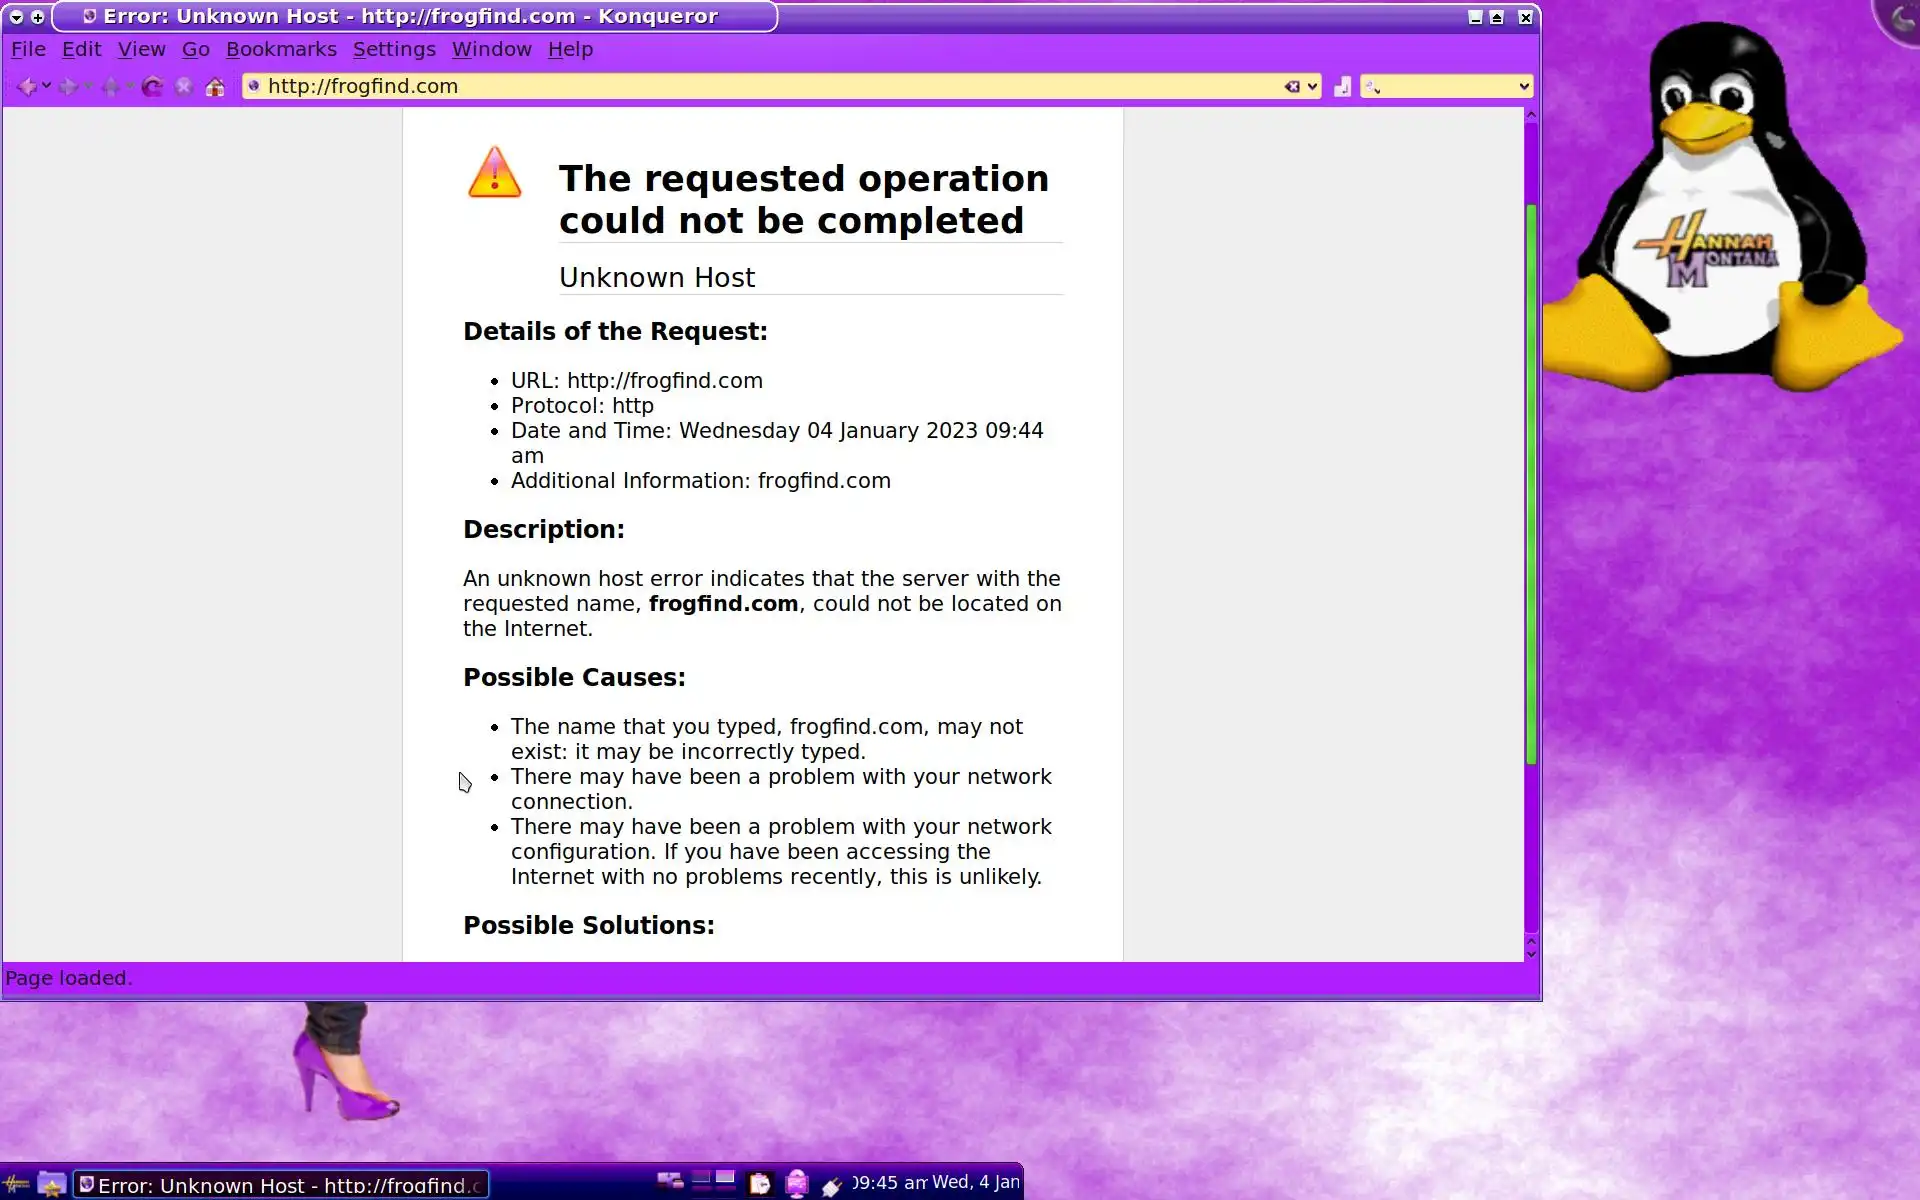Click the Home page icon
This screenshot has width=1920, height=1200.
point(215,87)
